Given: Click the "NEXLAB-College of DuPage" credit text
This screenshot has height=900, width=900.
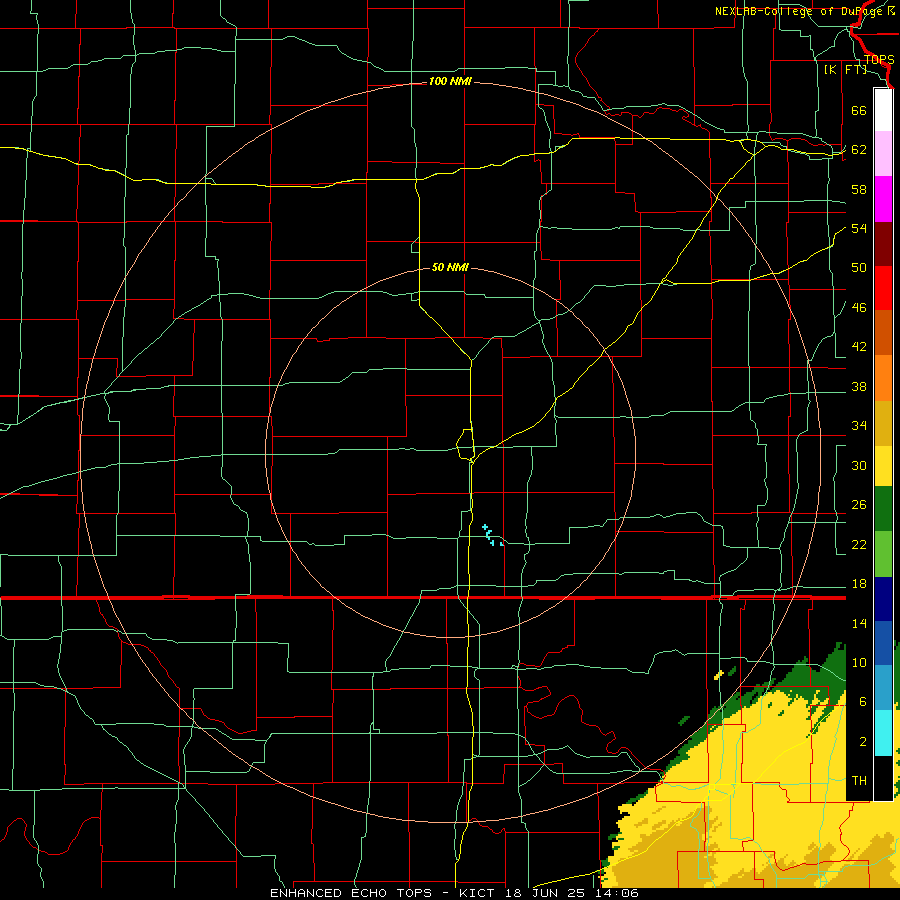Looking at the screenshot, I should [800, 11].
